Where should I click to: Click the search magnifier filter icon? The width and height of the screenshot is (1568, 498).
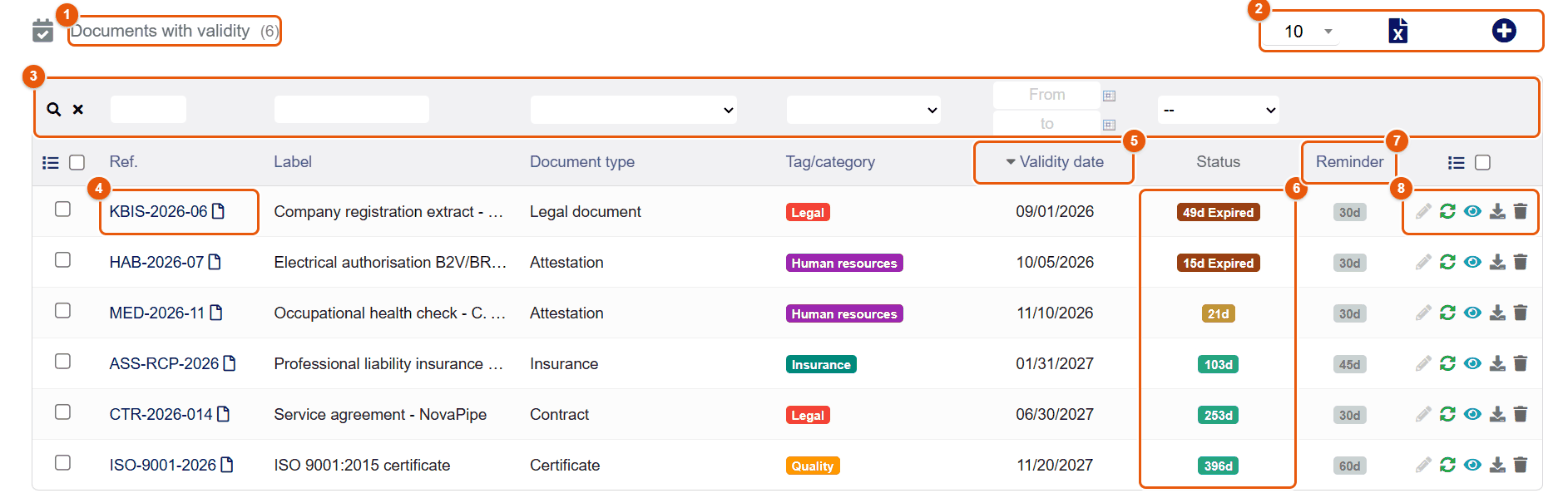[54, 109]
